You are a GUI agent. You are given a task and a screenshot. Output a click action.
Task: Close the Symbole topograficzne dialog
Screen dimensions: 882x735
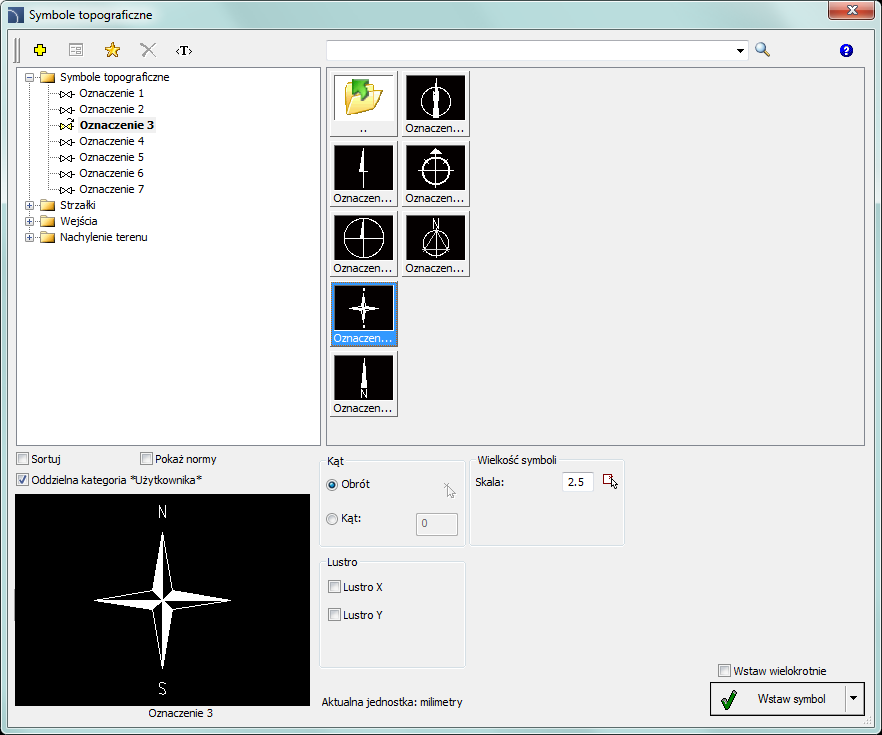[x=852, y=10]
